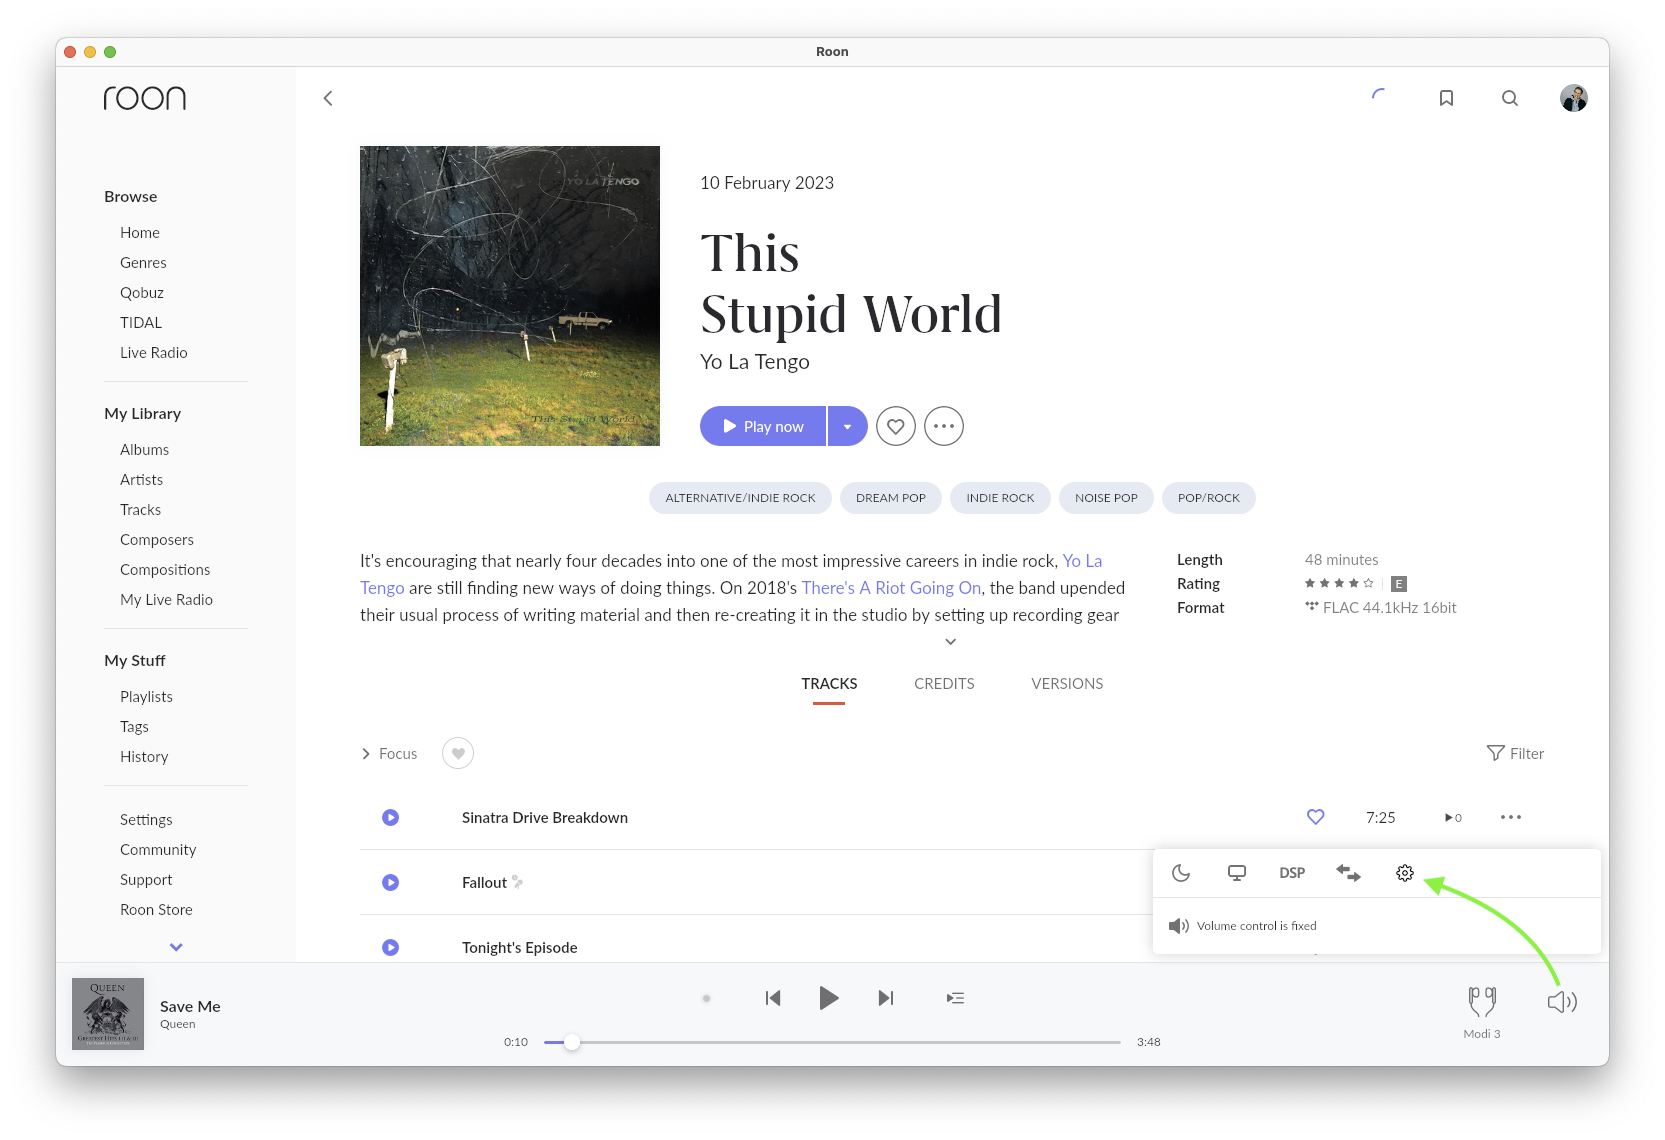Expand the Focus options

point(389,753)
